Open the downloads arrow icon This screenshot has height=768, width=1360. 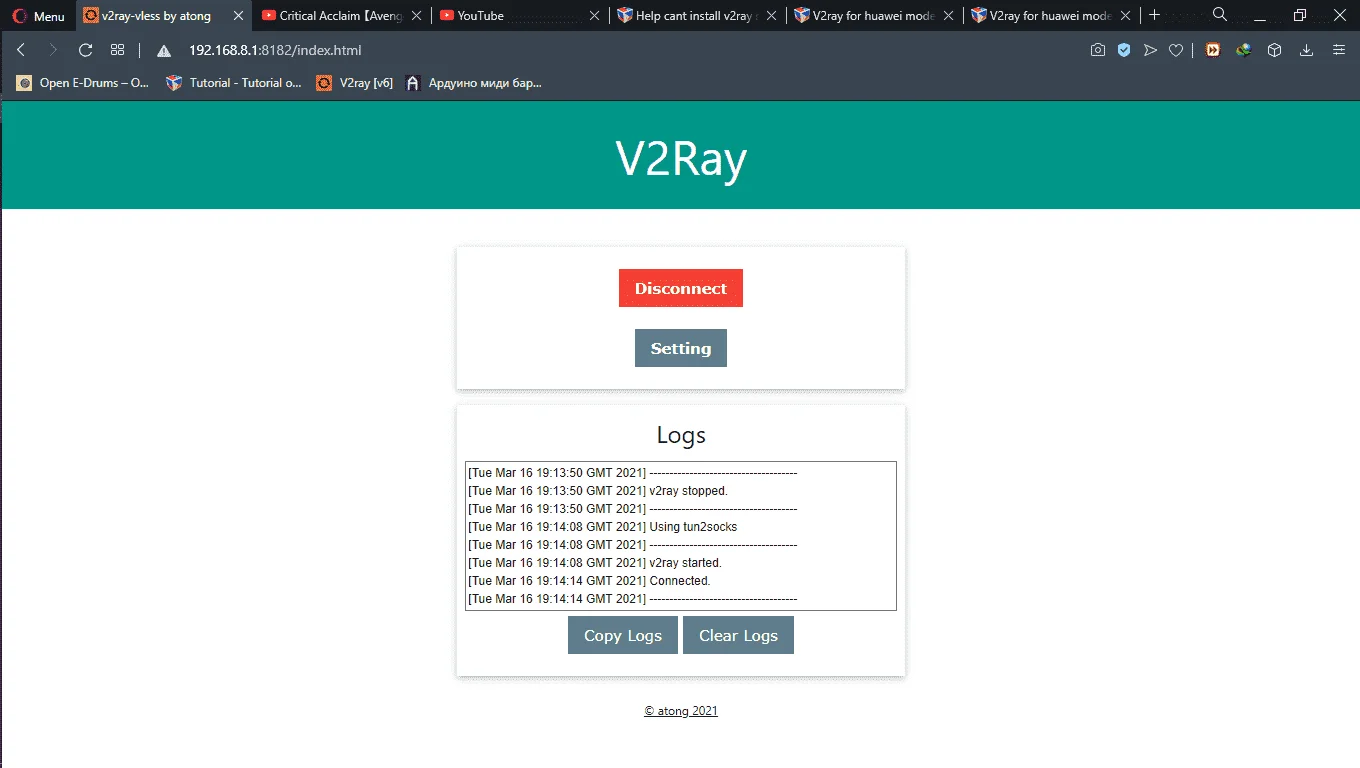click(1306, 50)
